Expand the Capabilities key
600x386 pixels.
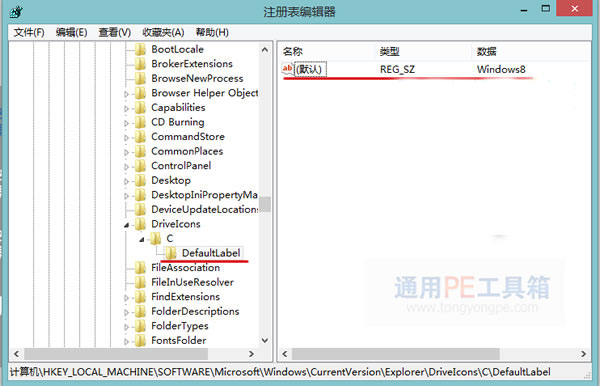click(x=126, y=108)
